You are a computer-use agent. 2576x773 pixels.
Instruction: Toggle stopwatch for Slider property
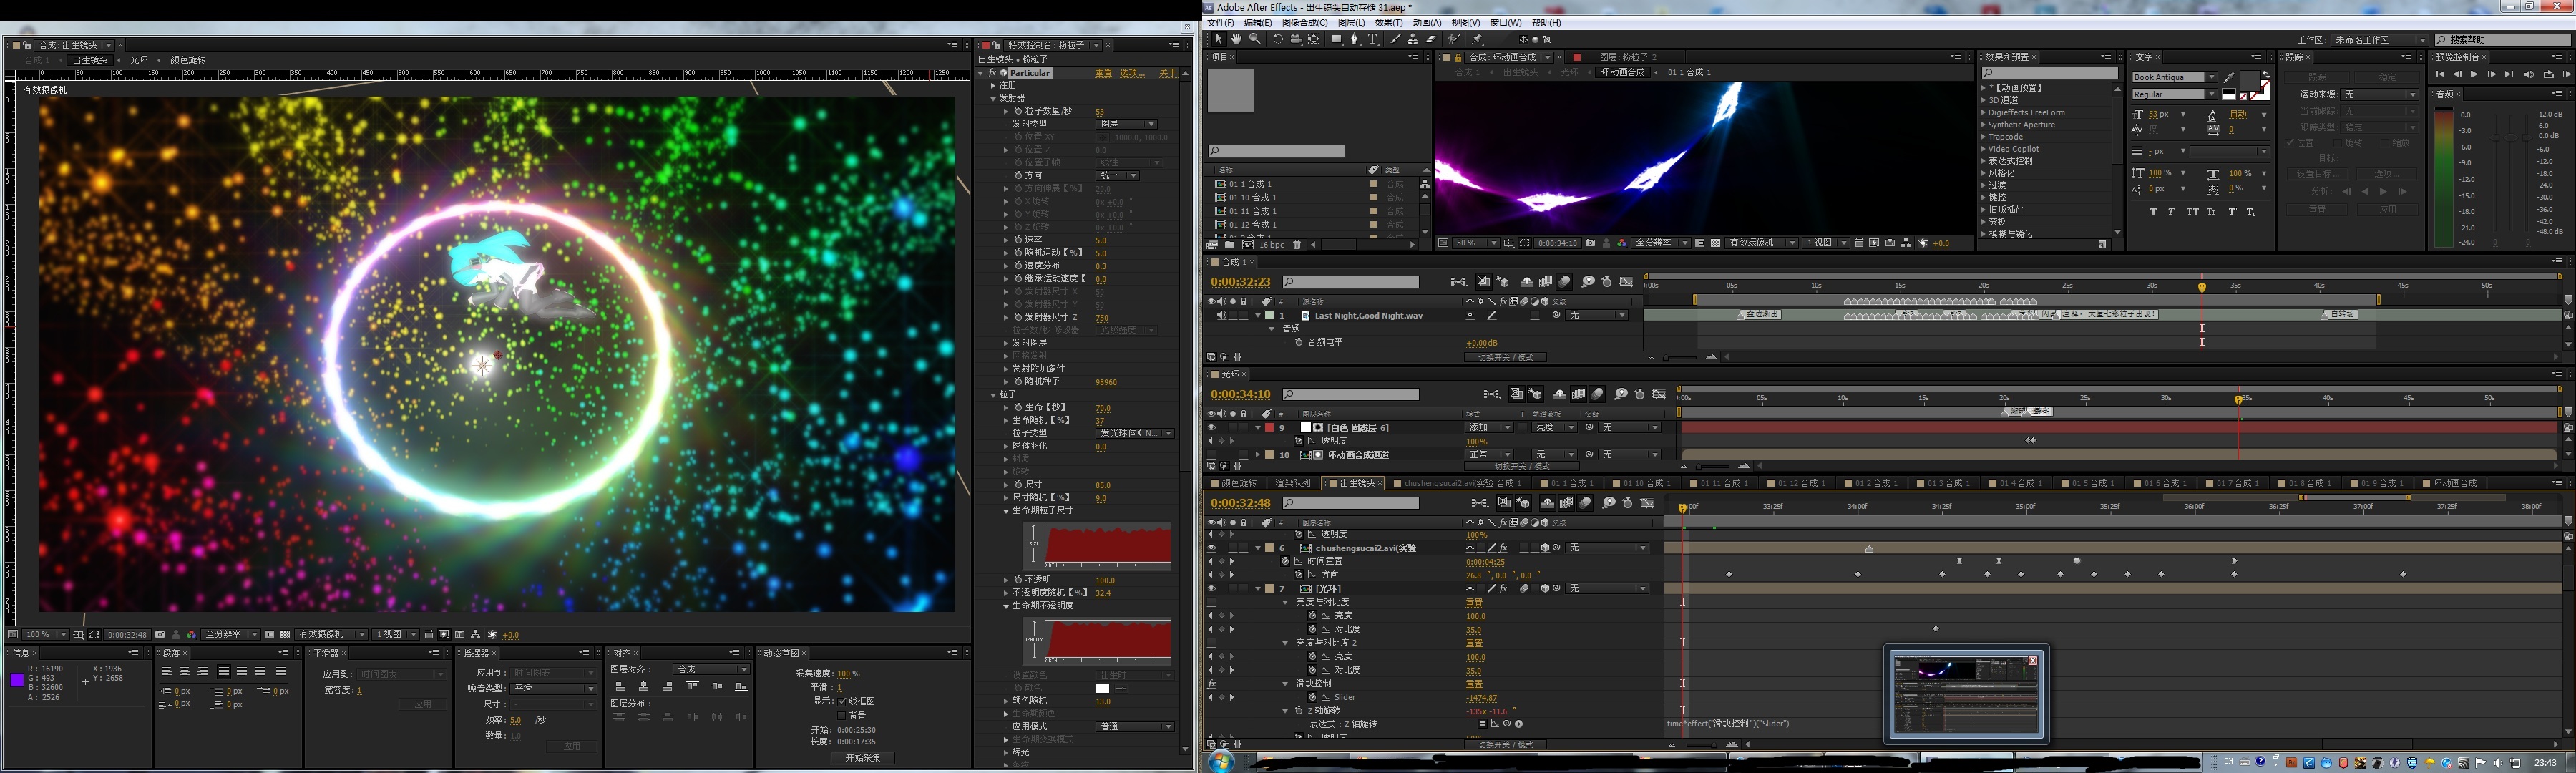[x=1313, y=697]
